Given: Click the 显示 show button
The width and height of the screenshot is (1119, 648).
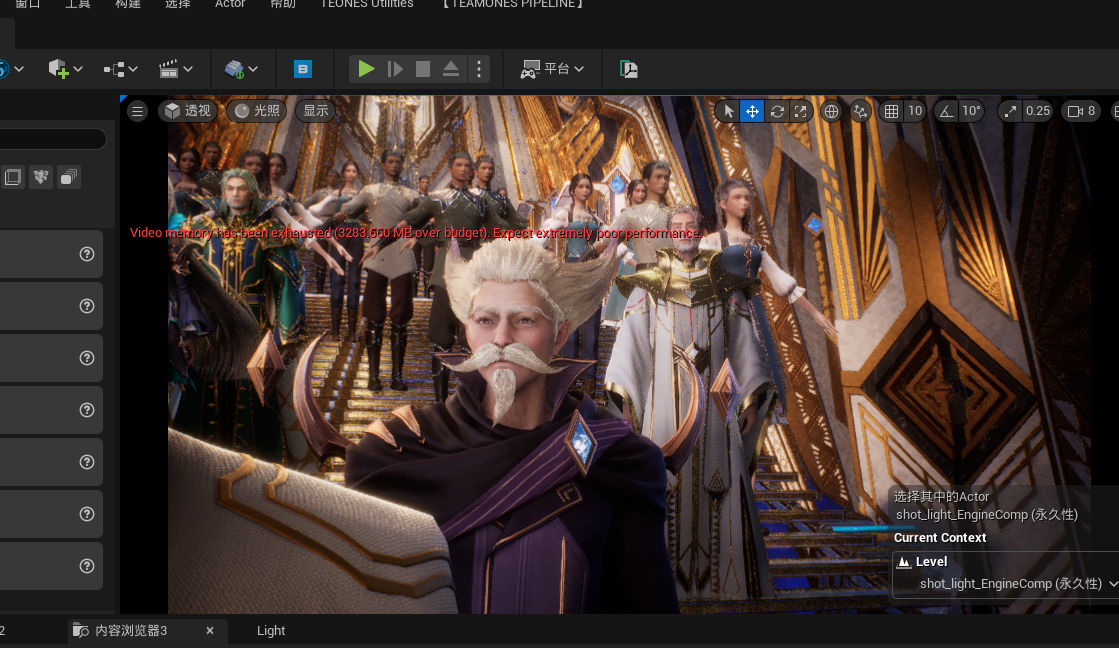Looking at the screenshot, I should point(316,111).
